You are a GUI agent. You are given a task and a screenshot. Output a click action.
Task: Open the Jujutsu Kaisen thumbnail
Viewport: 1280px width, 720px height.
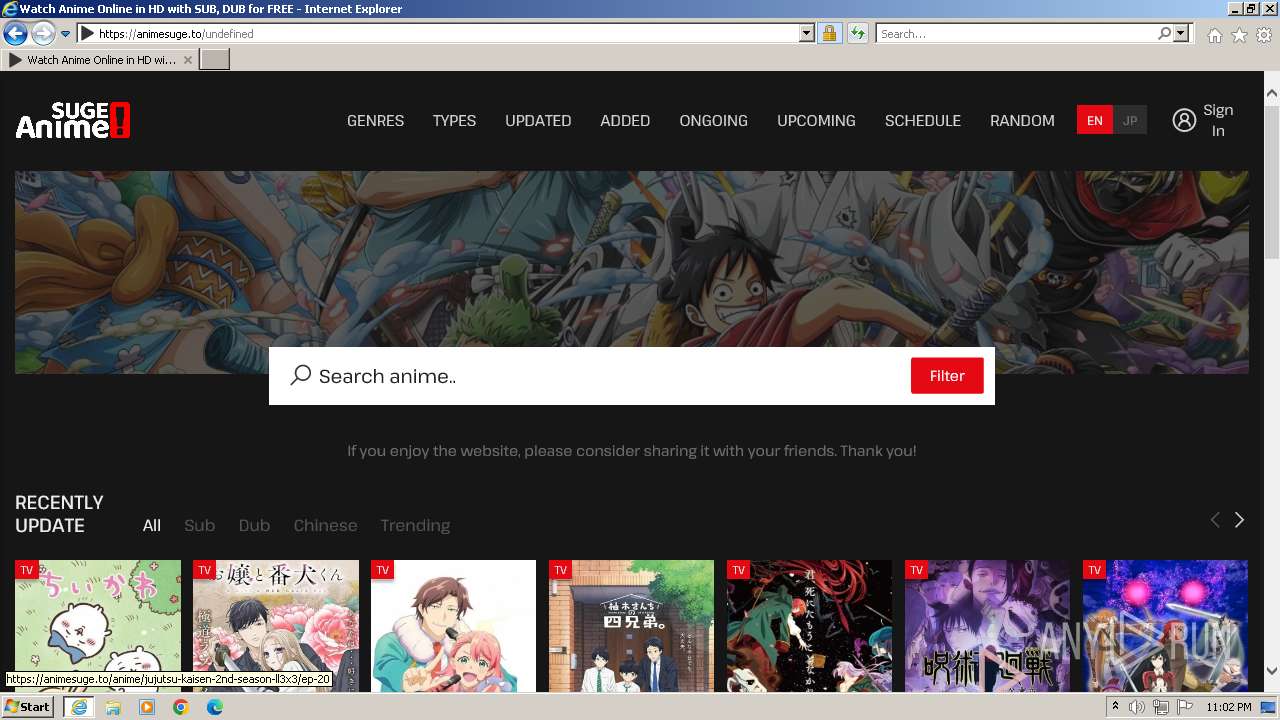[x=988, y=626]
